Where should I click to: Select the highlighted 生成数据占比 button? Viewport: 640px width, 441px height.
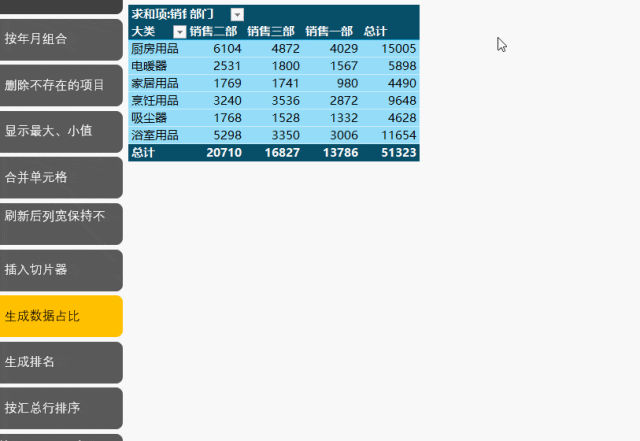(60, 316)
